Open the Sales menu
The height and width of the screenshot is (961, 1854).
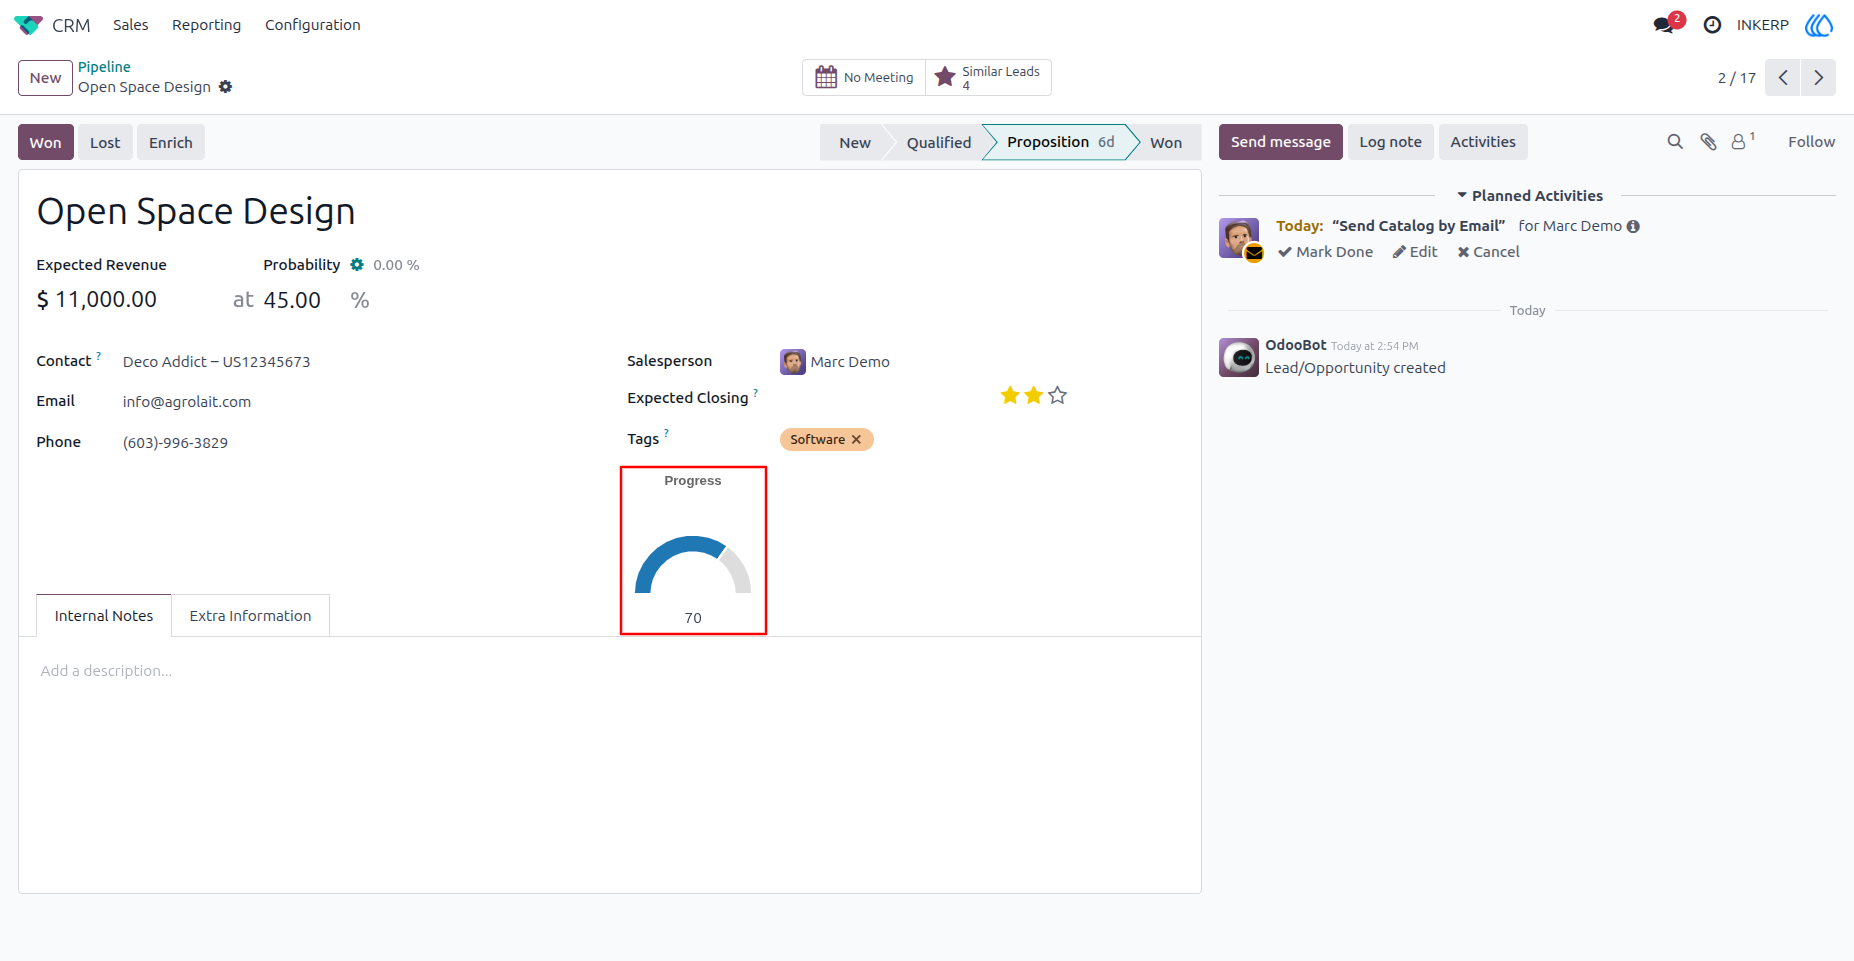click(x=131, y=25)
